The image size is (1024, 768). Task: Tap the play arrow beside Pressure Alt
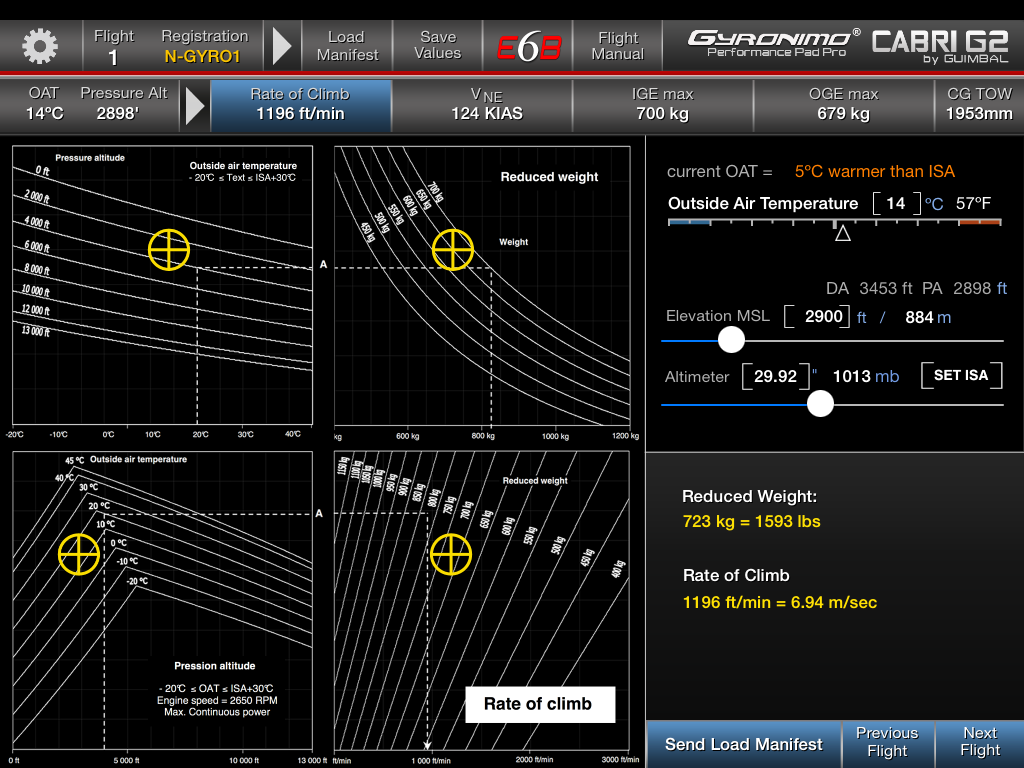pyautogui.click(x=195, y=105)
